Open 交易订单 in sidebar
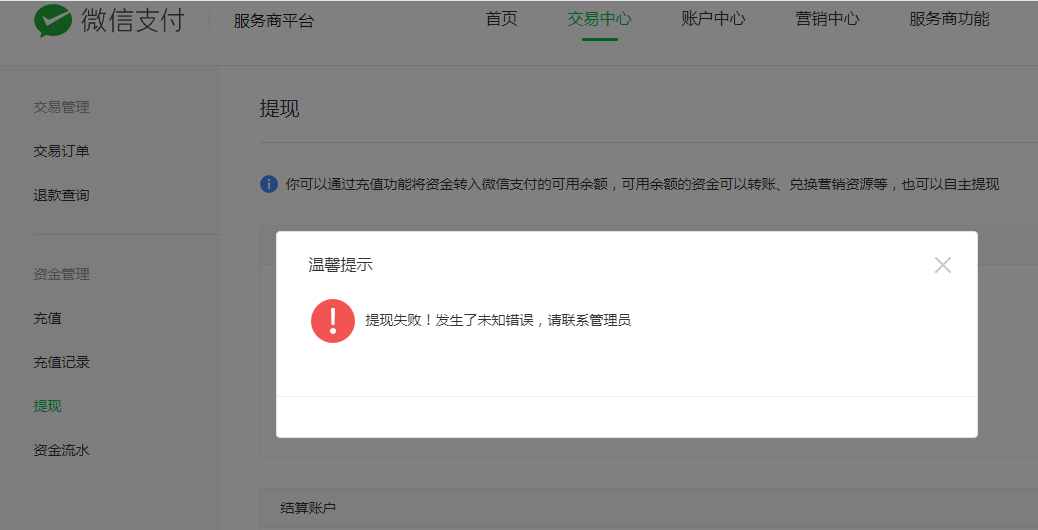Viewport: 1038px width, 530px height. tap(62, 152)
